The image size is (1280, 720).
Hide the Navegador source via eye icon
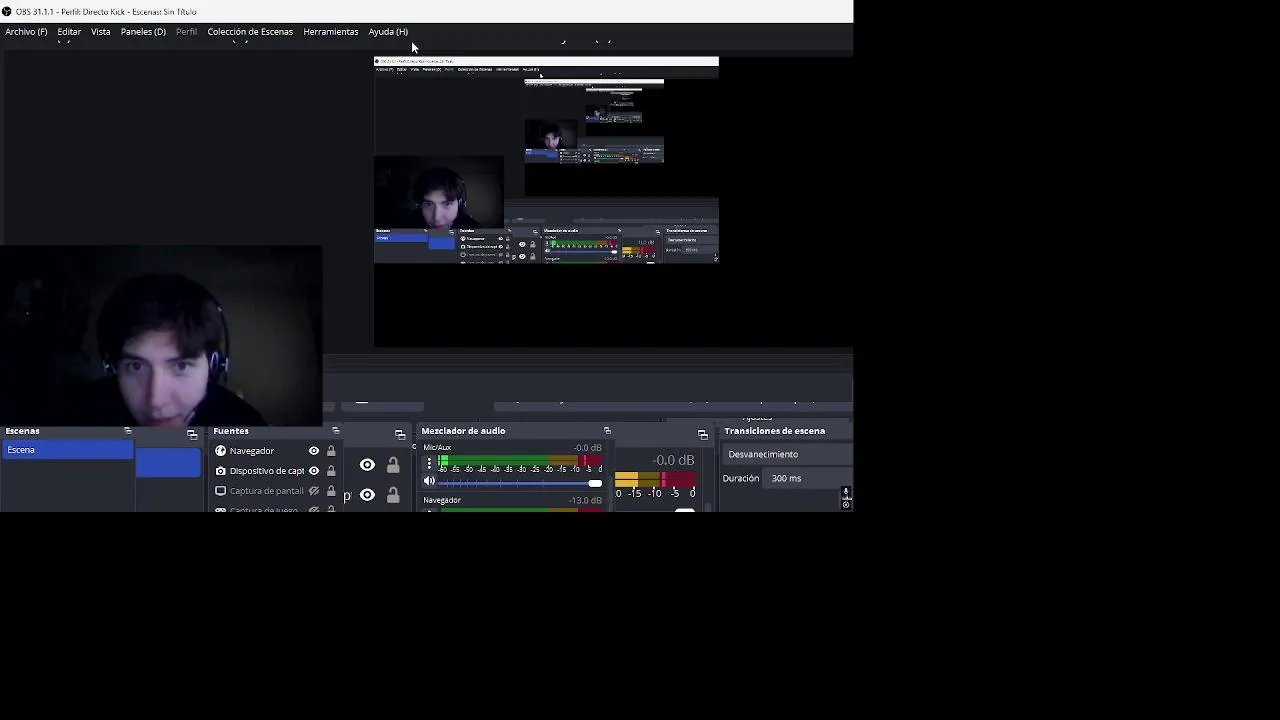click(314, 451)
